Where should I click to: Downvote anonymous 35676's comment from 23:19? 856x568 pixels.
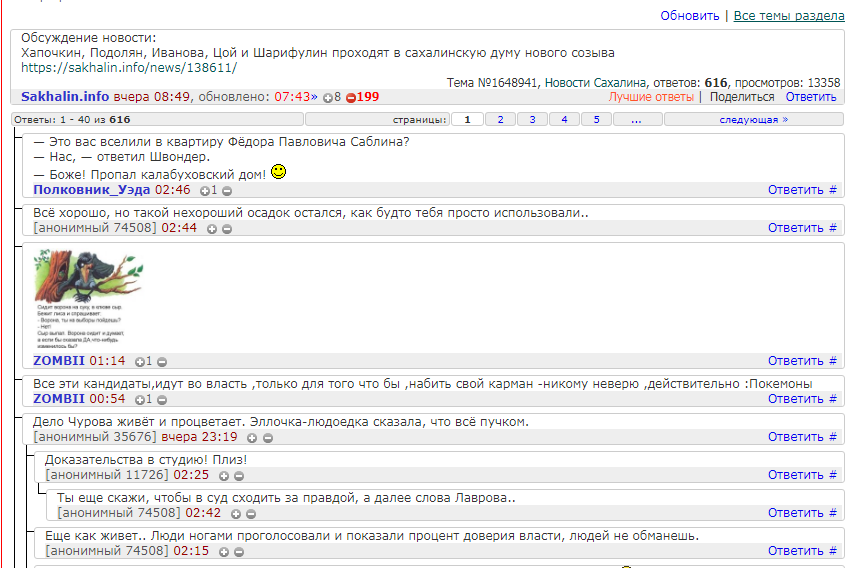[x=268, y=438]
